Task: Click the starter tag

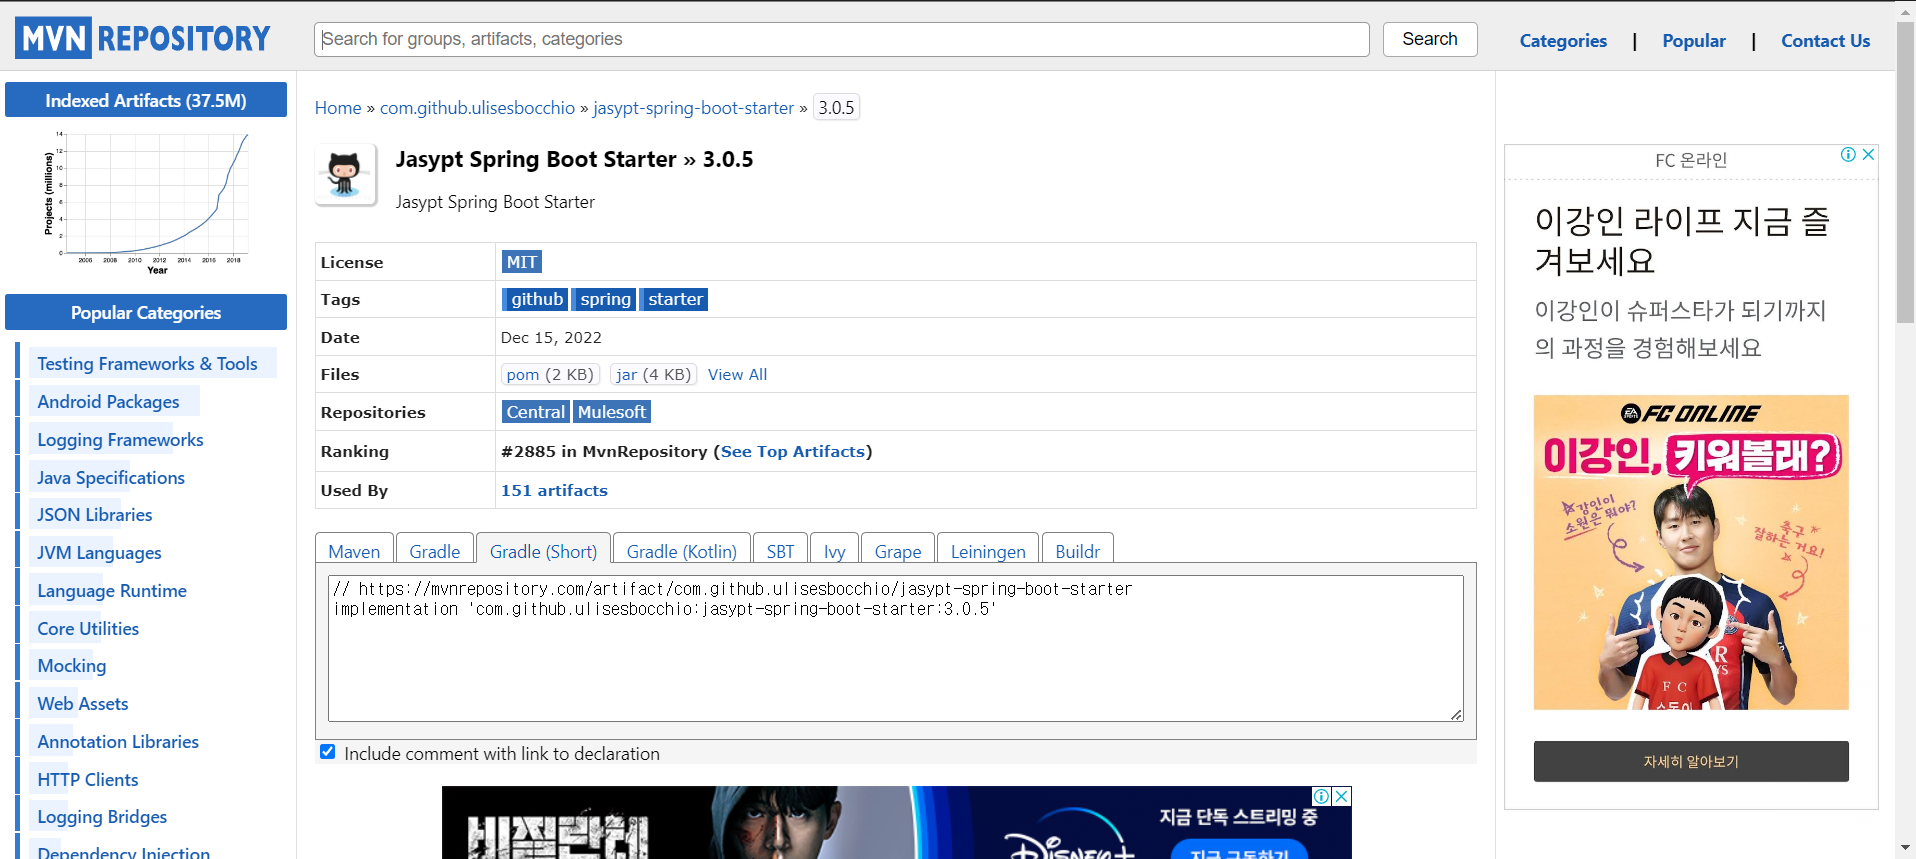Action: click(x=674, y=299)
